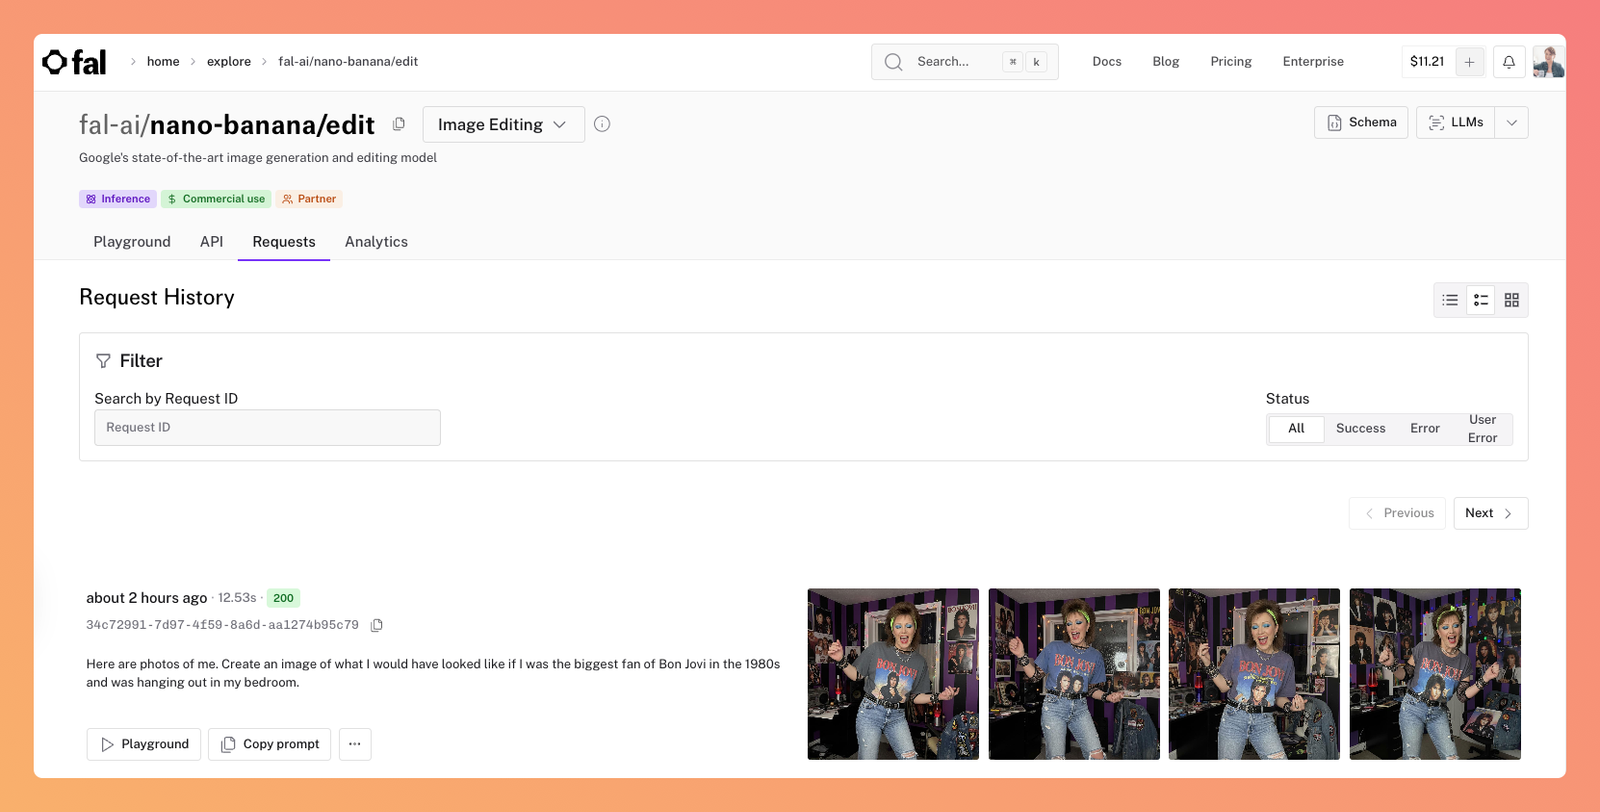Click the Copy prompt button

point(269,744)
